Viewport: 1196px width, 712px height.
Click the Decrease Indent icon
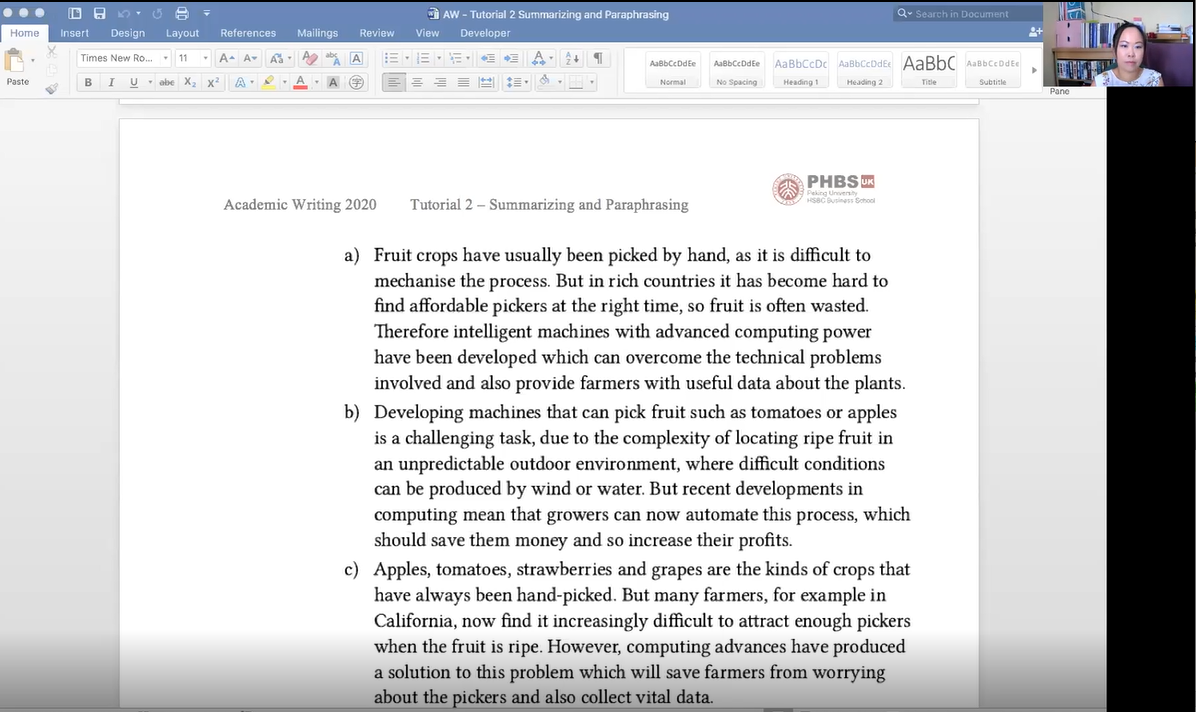(488, 58)
